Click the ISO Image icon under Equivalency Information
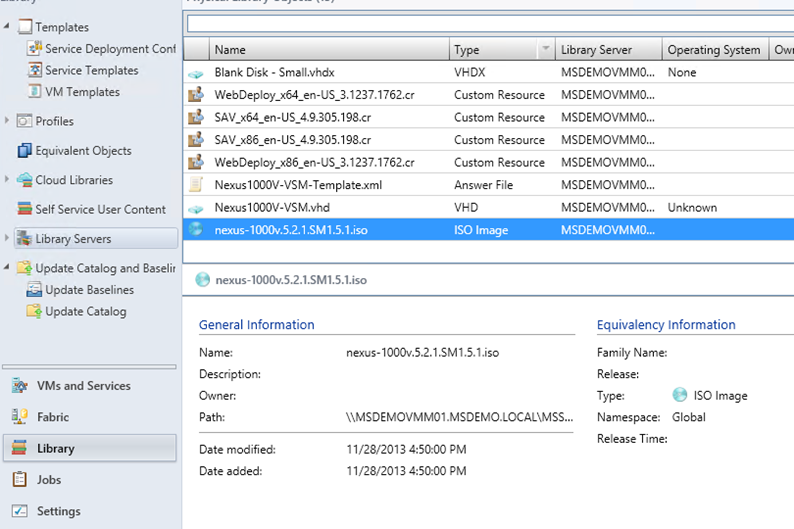The width and height of the screenshot is (794, 529). point(680,395)
